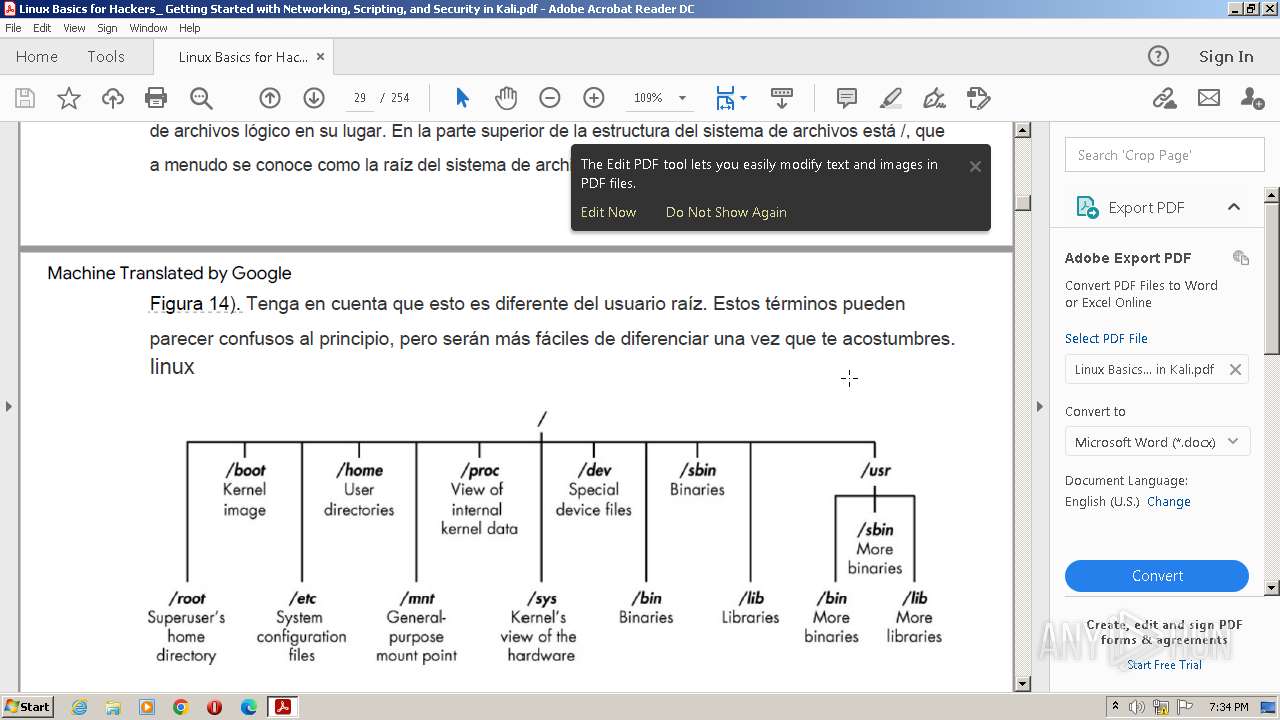Screen dimensions: 1280x720
Task: Open the Find text magnifier
Action: pyautogui.click(x=201, y=98)
